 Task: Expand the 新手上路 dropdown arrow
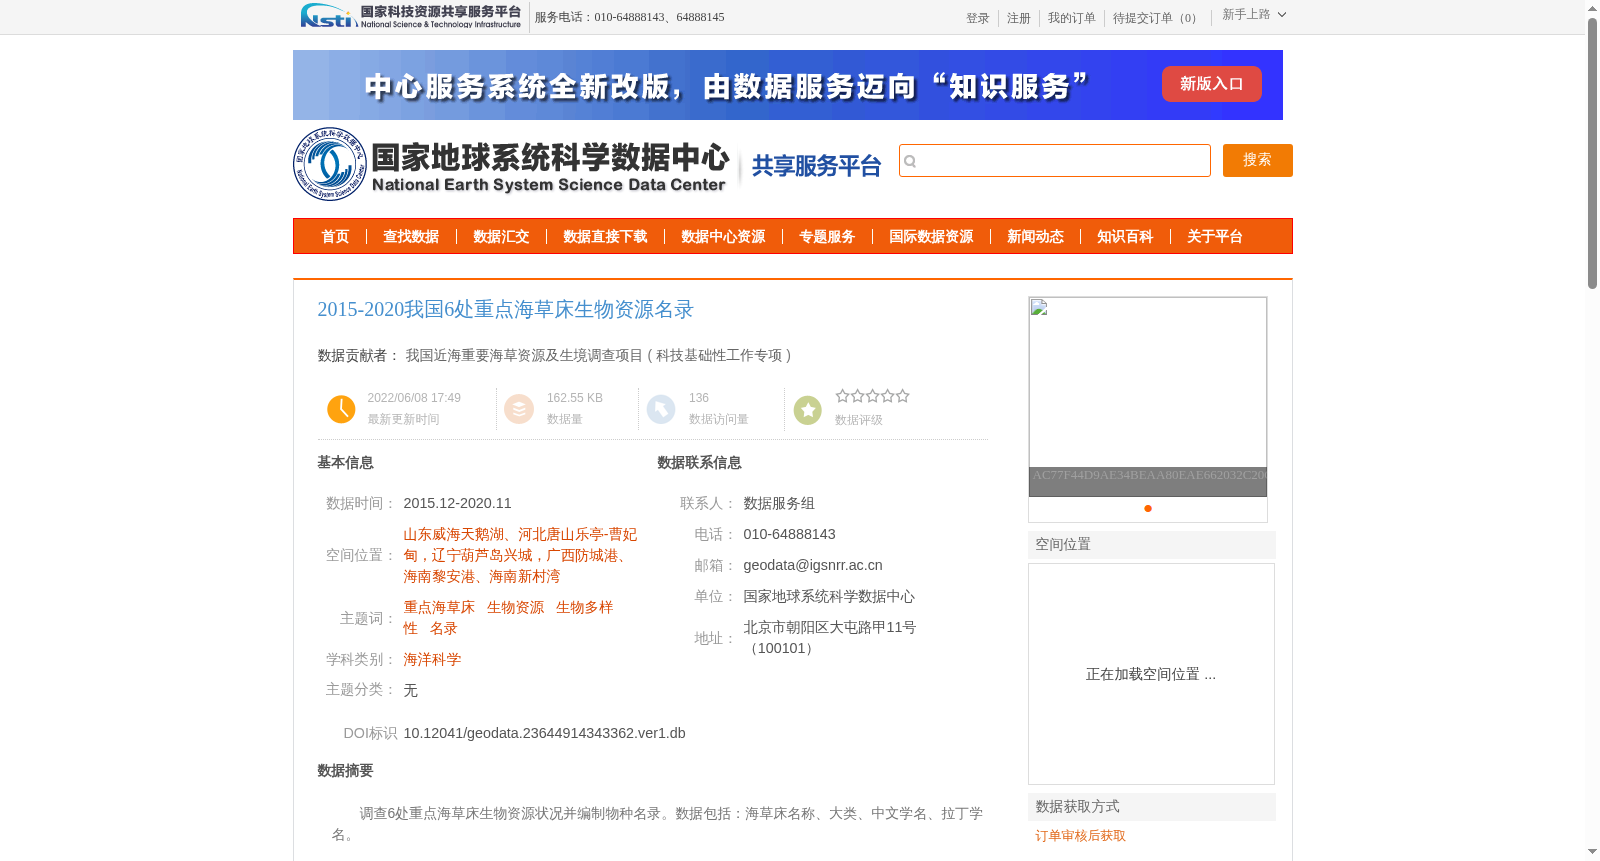click(x=1282, y=14)
